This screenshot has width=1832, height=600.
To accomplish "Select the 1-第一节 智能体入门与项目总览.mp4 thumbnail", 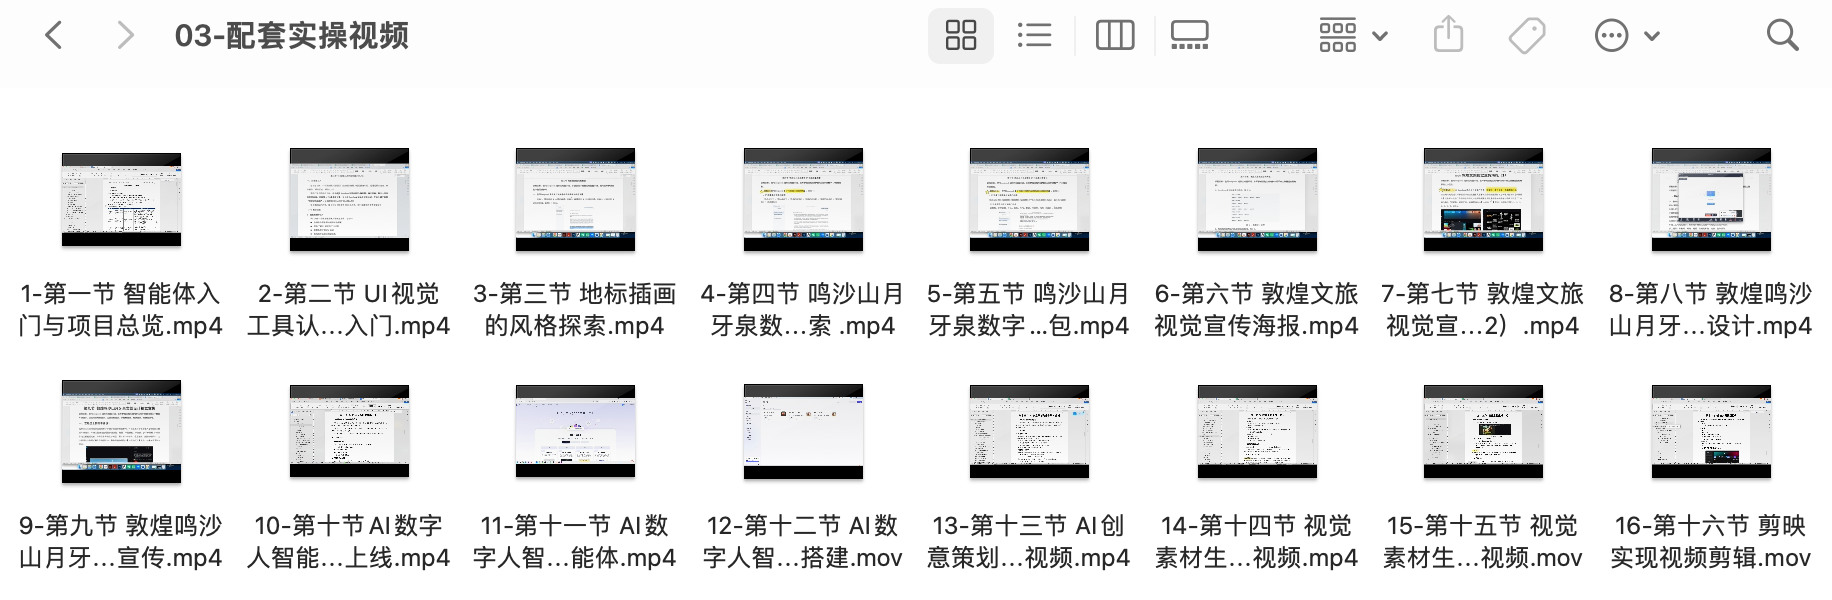I will point(121,200).
